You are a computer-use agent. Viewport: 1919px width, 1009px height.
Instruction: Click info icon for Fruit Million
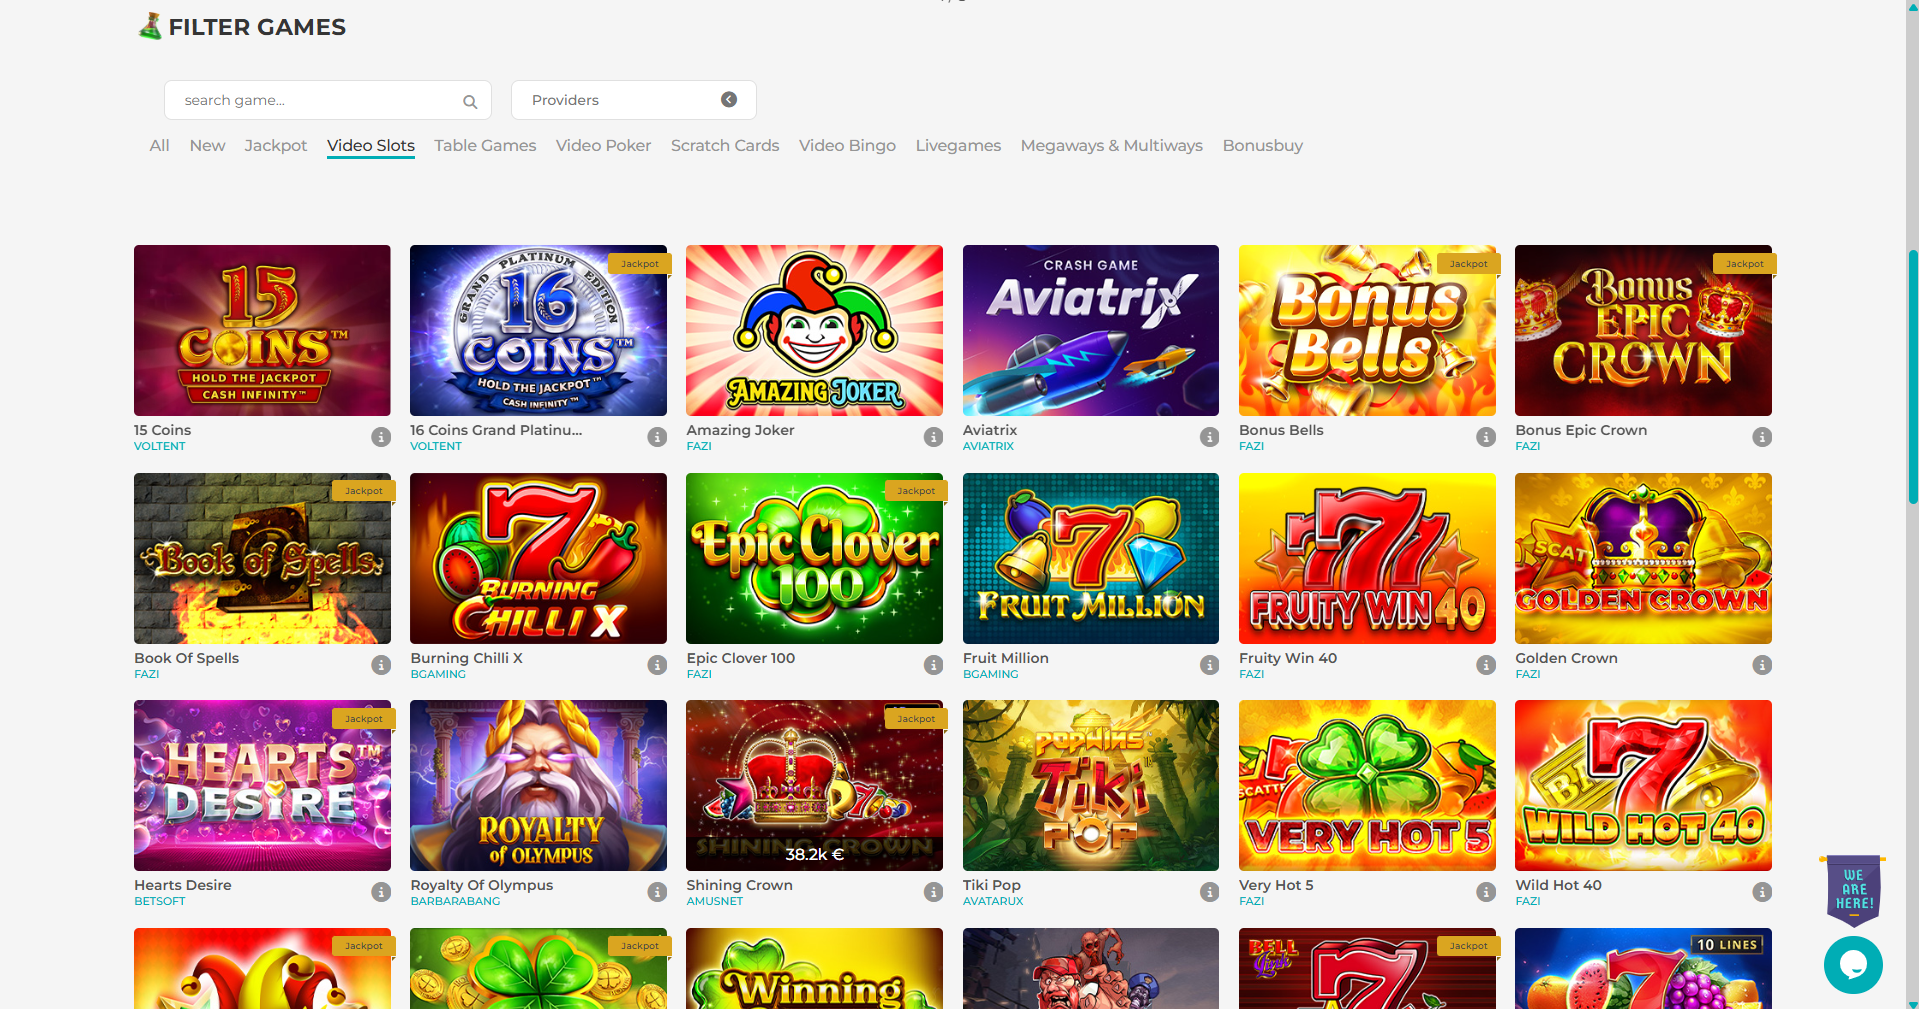point(1209,665)
